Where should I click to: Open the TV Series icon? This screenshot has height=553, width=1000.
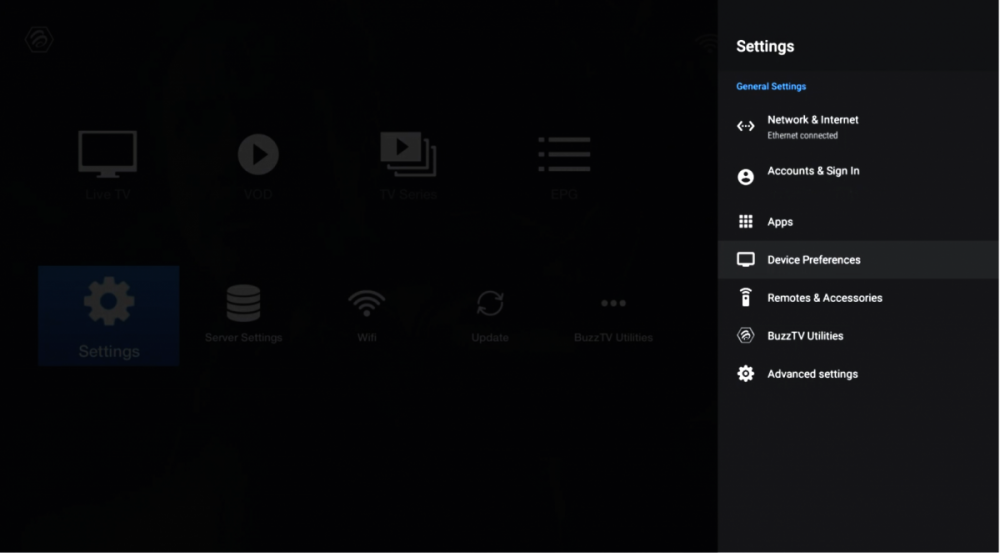407,155
